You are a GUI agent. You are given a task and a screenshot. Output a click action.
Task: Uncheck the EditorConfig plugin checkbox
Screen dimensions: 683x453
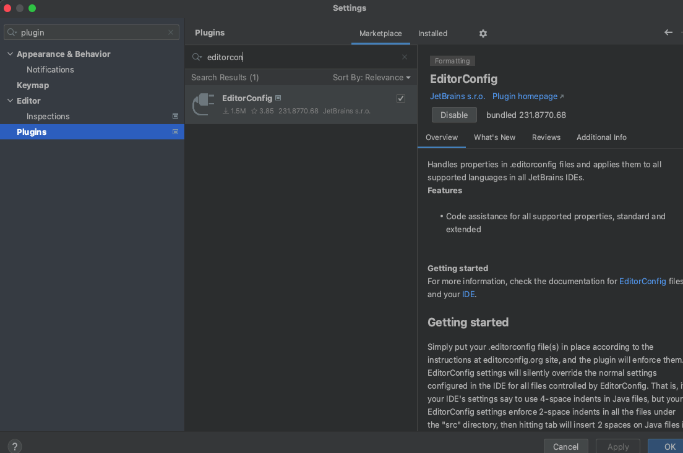point(401,98)
